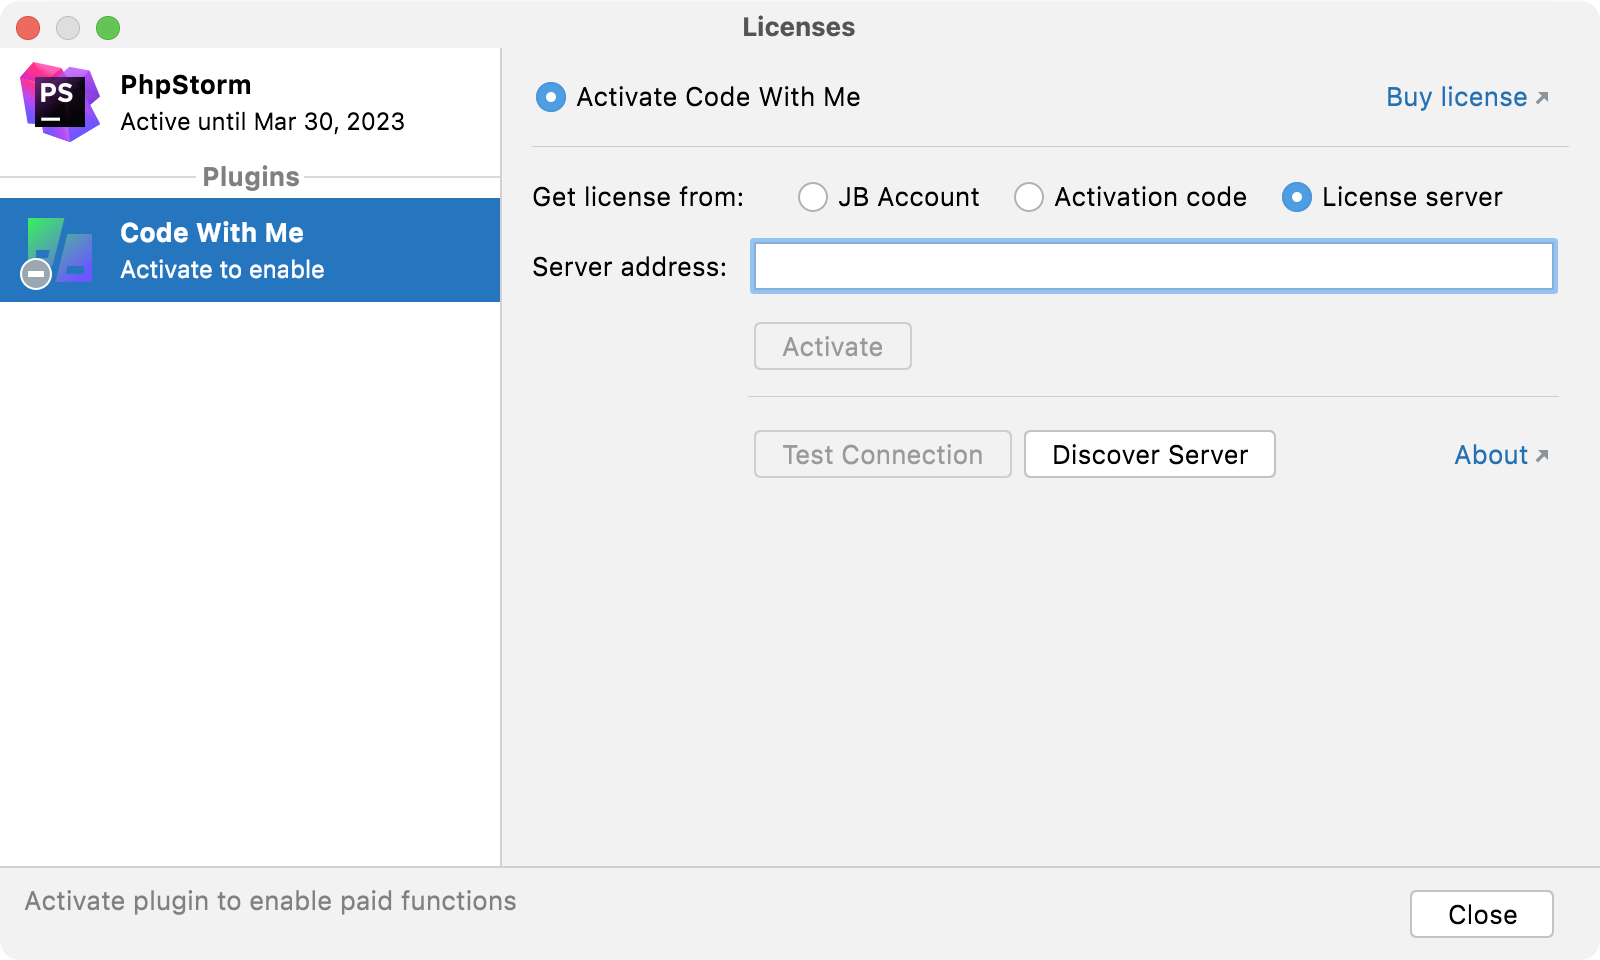The image size is (1600, 960).
Task: Click the gray window minimize button
Action: coord(68,28)
